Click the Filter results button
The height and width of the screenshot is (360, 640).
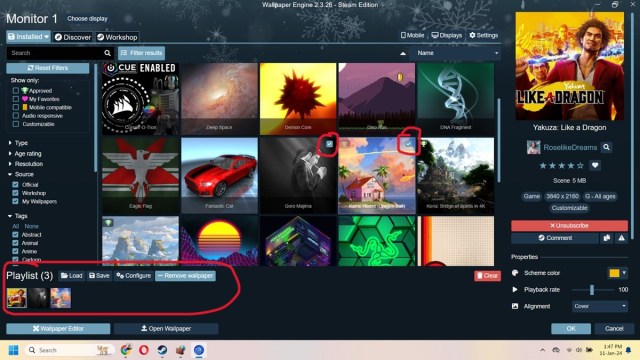[142, 53]
